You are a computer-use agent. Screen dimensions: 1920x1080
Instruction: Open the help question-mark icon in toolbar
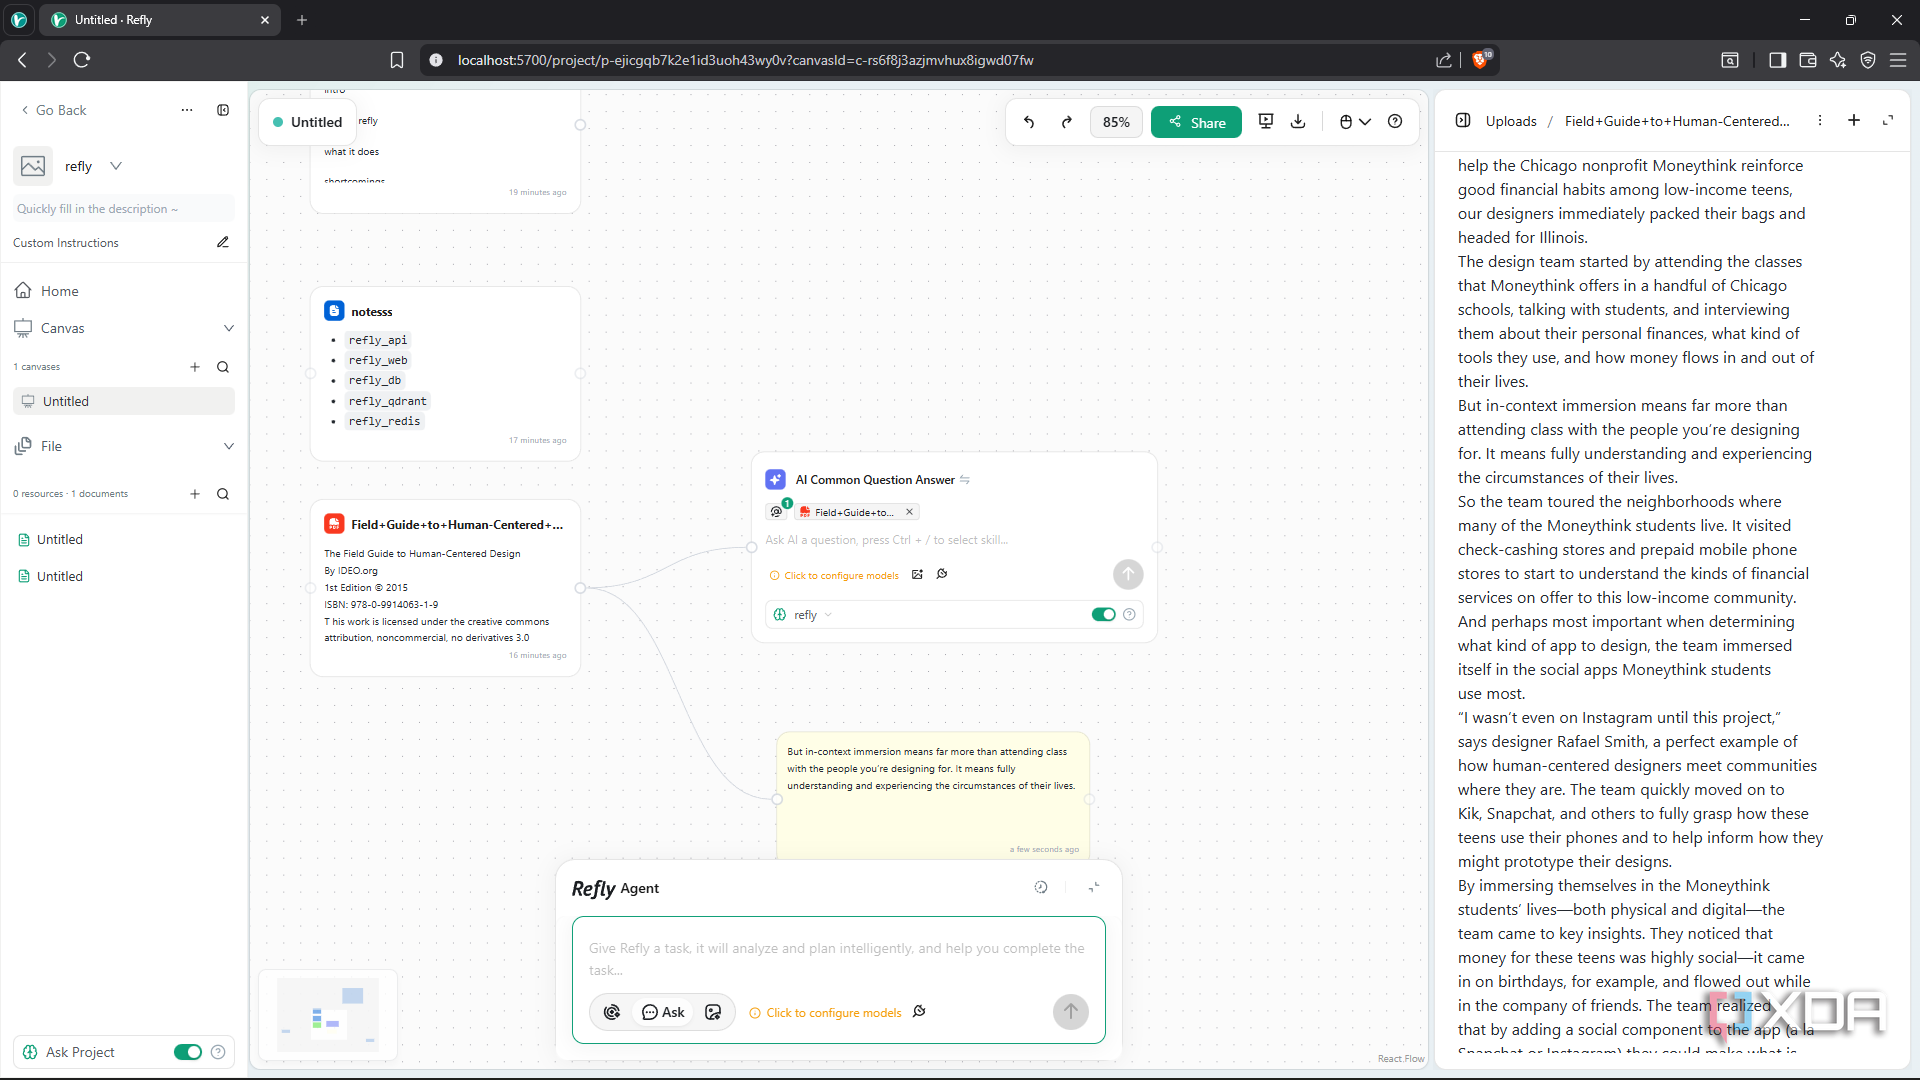pos(1395,121)
